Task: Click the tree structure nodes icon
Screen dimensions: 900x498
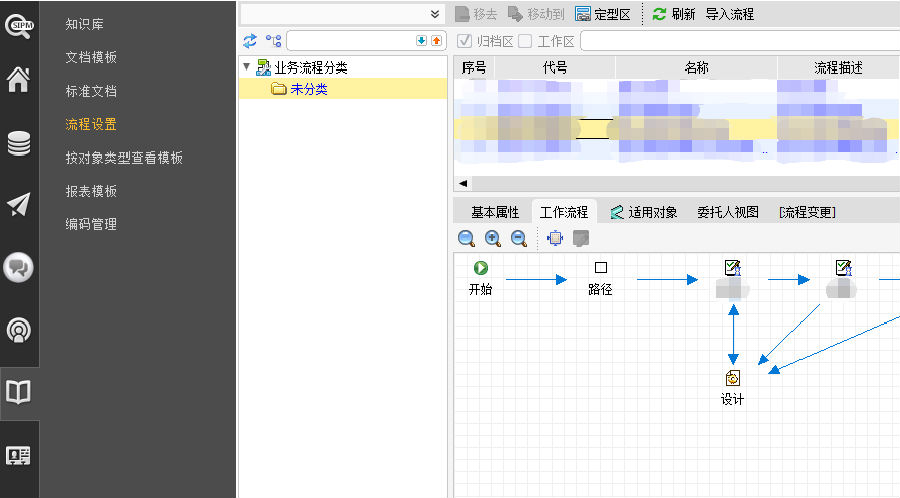Action: coord(273,41)
